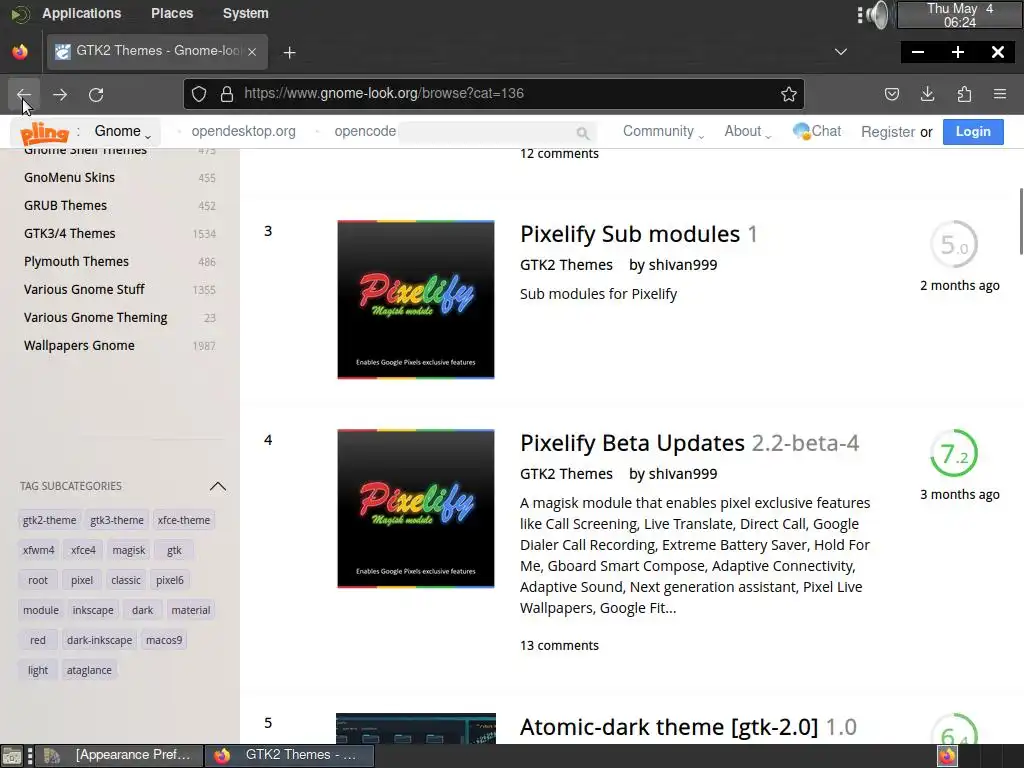Screen dimensions: 1024x768
Task: Filter by the magisk tag
Action: click(x=129, y=550)
